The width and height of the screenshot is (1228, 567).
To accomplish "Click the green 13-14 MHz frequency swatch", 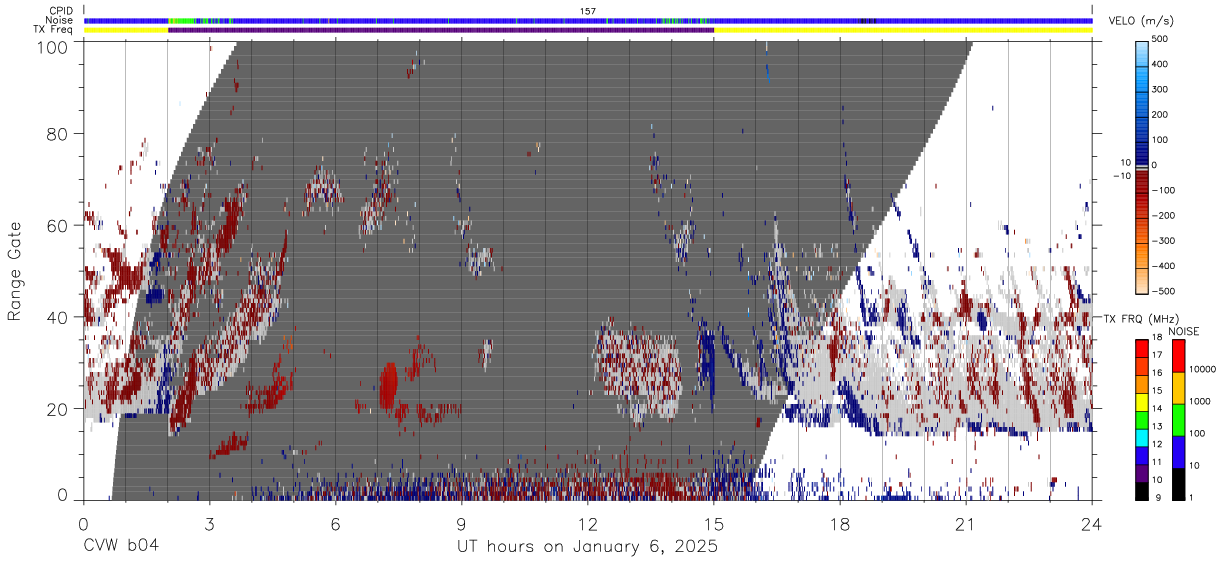I will point(1142,420).
